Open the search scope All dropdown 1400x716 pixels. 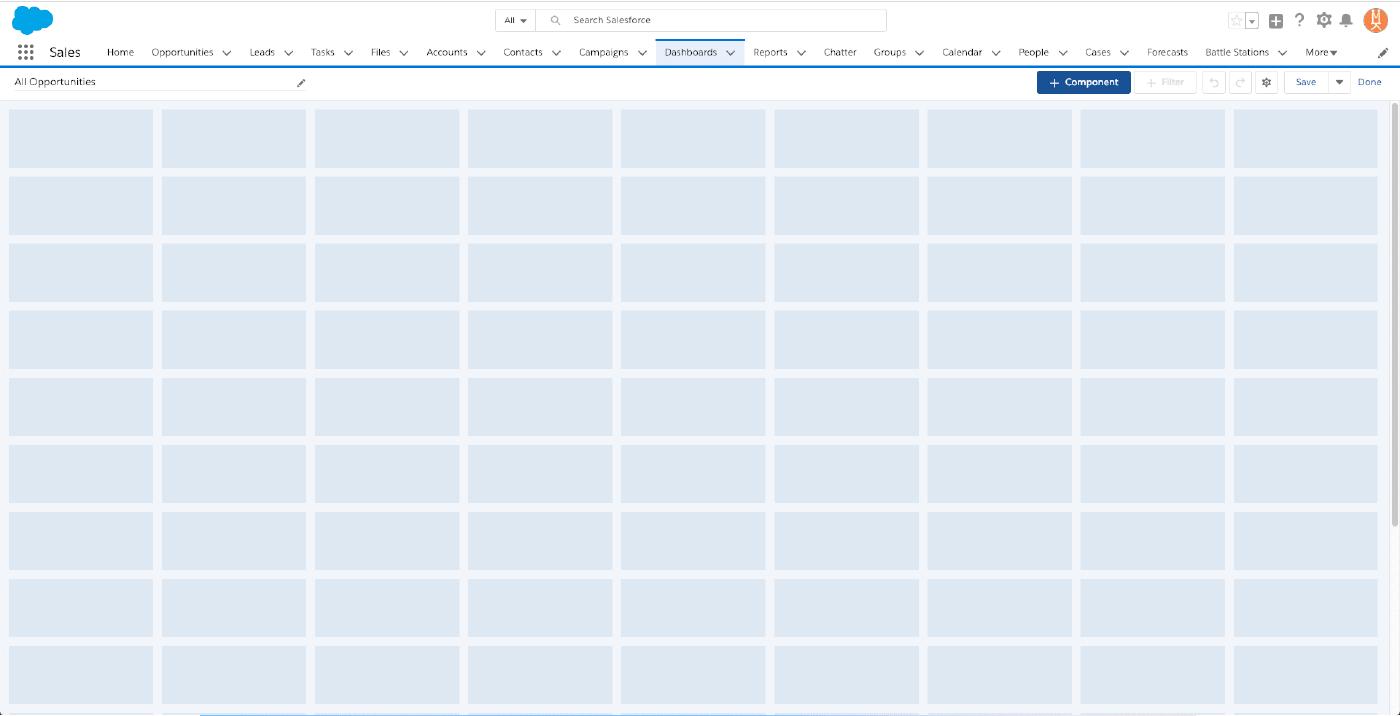[x=515, y=20]
